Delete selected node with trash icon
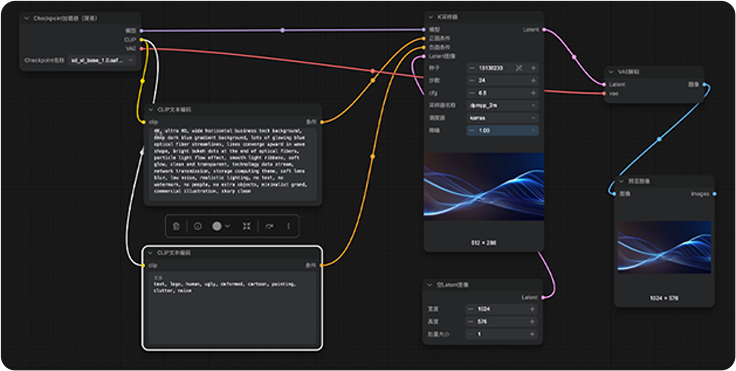The height and width of the screenshot is (371, 736). tap(176, 226)
